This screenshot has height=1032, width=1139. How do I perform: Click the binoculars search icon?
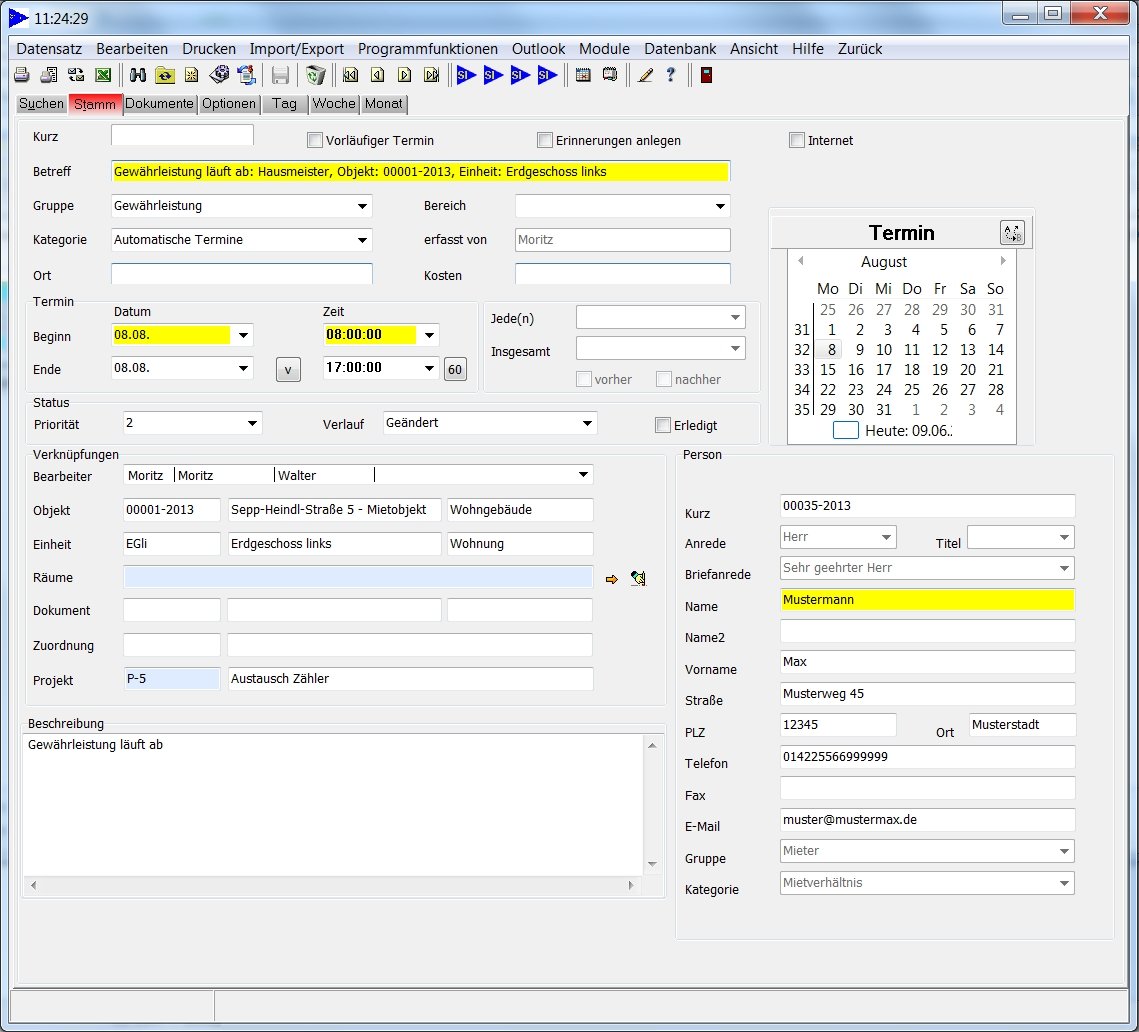coord(138,75)
